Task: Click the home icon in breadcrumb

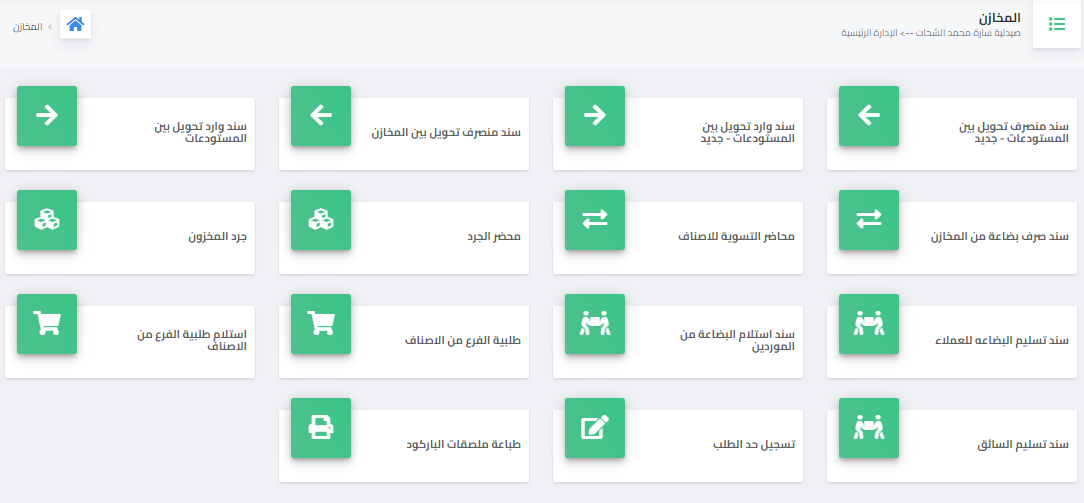Action: [x=75, y=24]
